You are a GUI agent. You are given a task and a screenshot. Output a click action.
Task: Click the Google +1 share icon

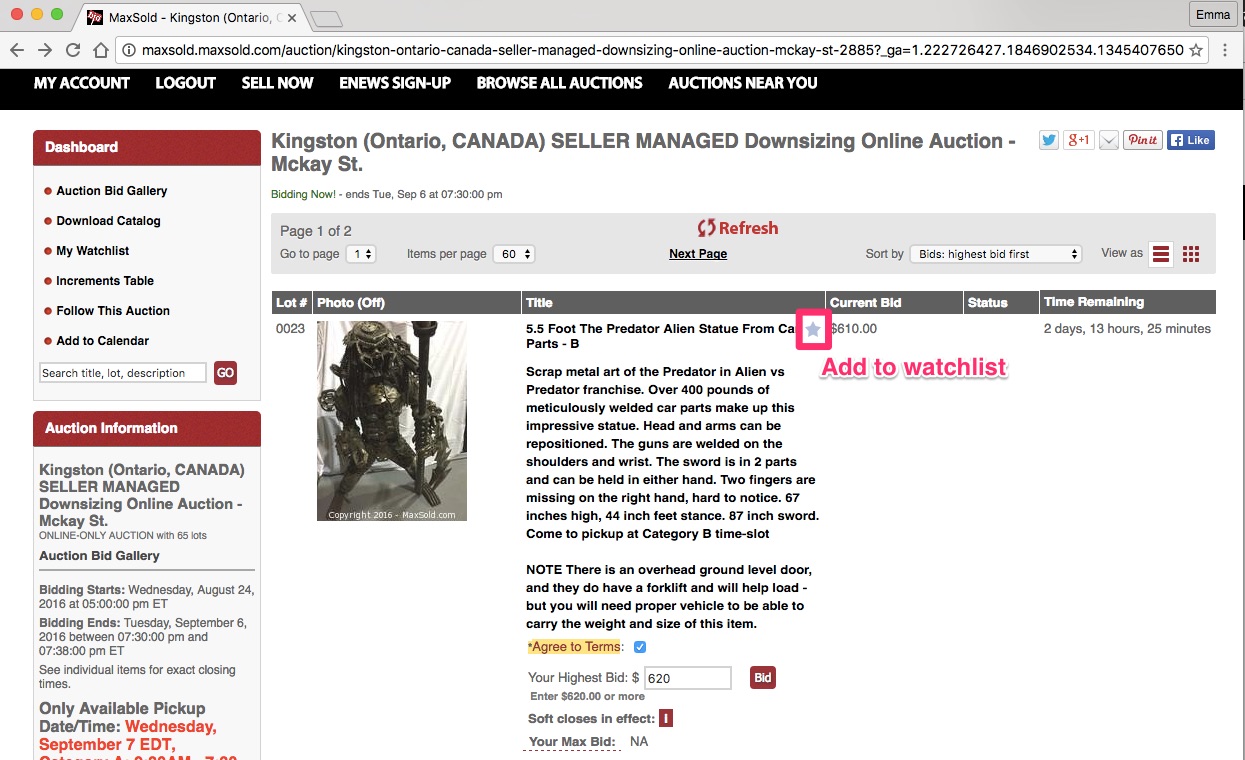(1078, 140)
